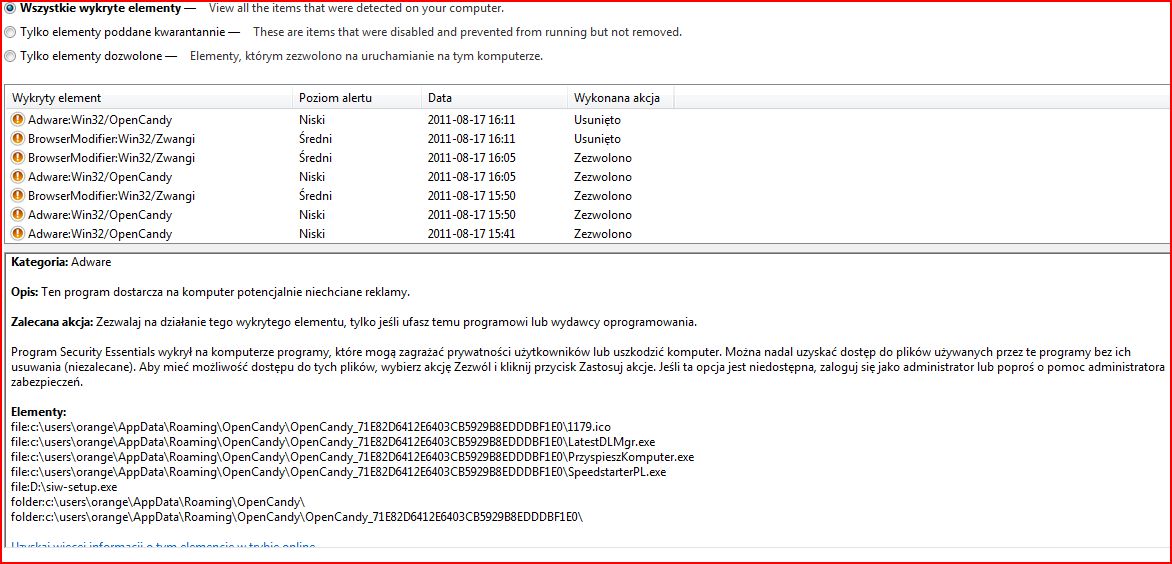
Task: Click 'Niski' level in OpenCandy 16:11 row
Action: (312, 120)
